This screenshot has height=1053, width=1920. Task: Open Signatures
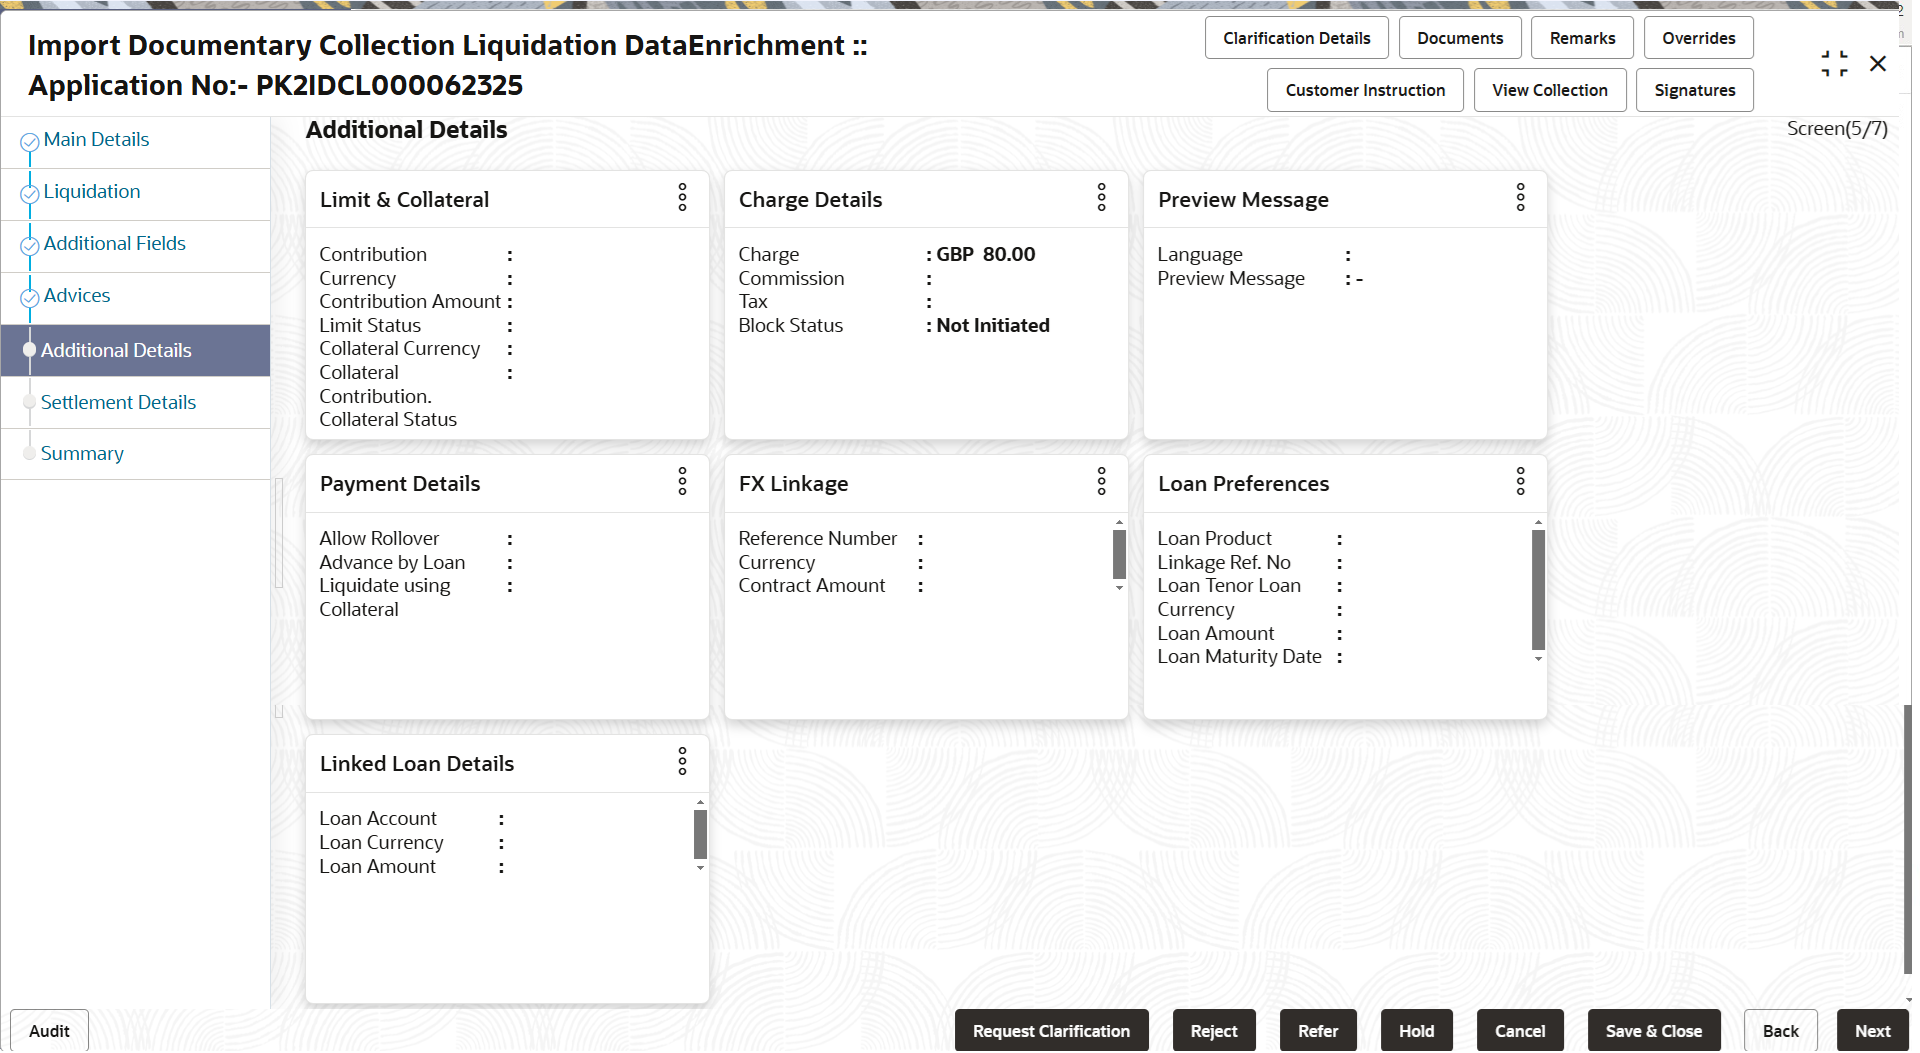1694,90
